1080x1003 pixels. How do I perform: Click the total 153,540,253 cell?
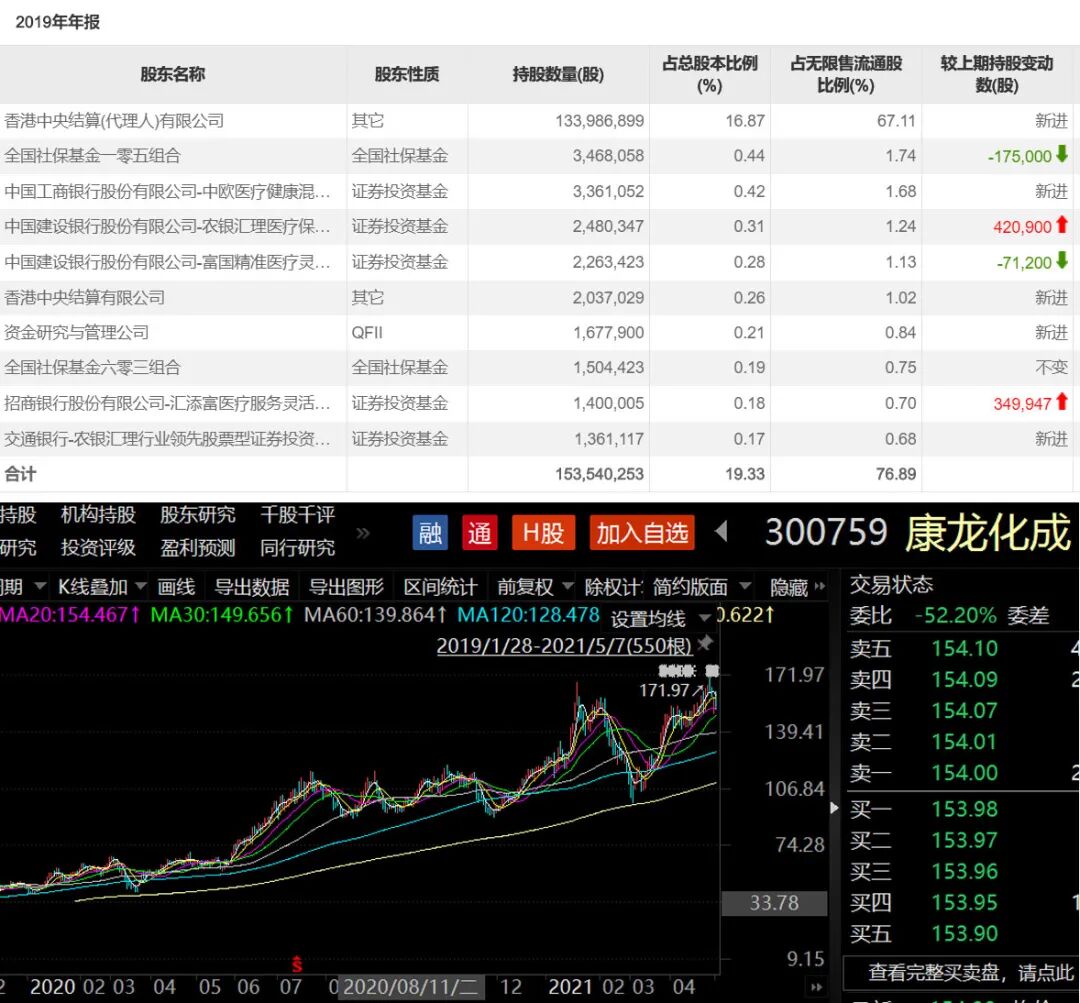[x=599, y=474]
